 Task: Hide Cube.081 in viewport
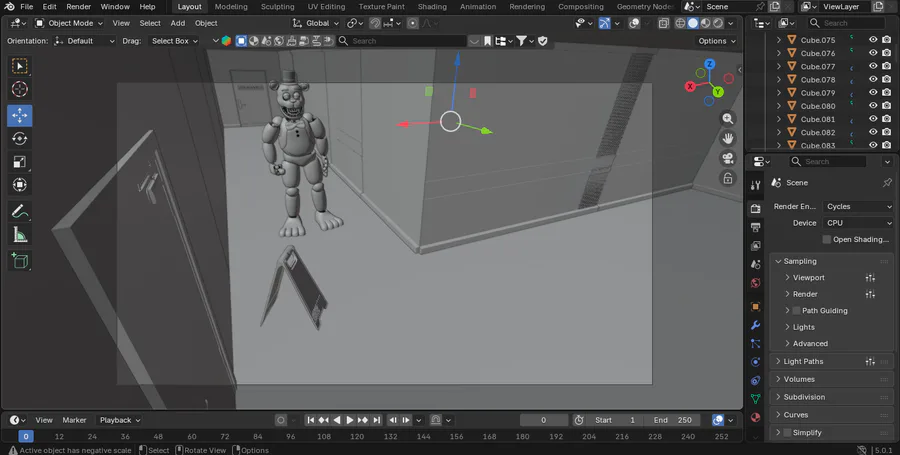coord(873,119)
